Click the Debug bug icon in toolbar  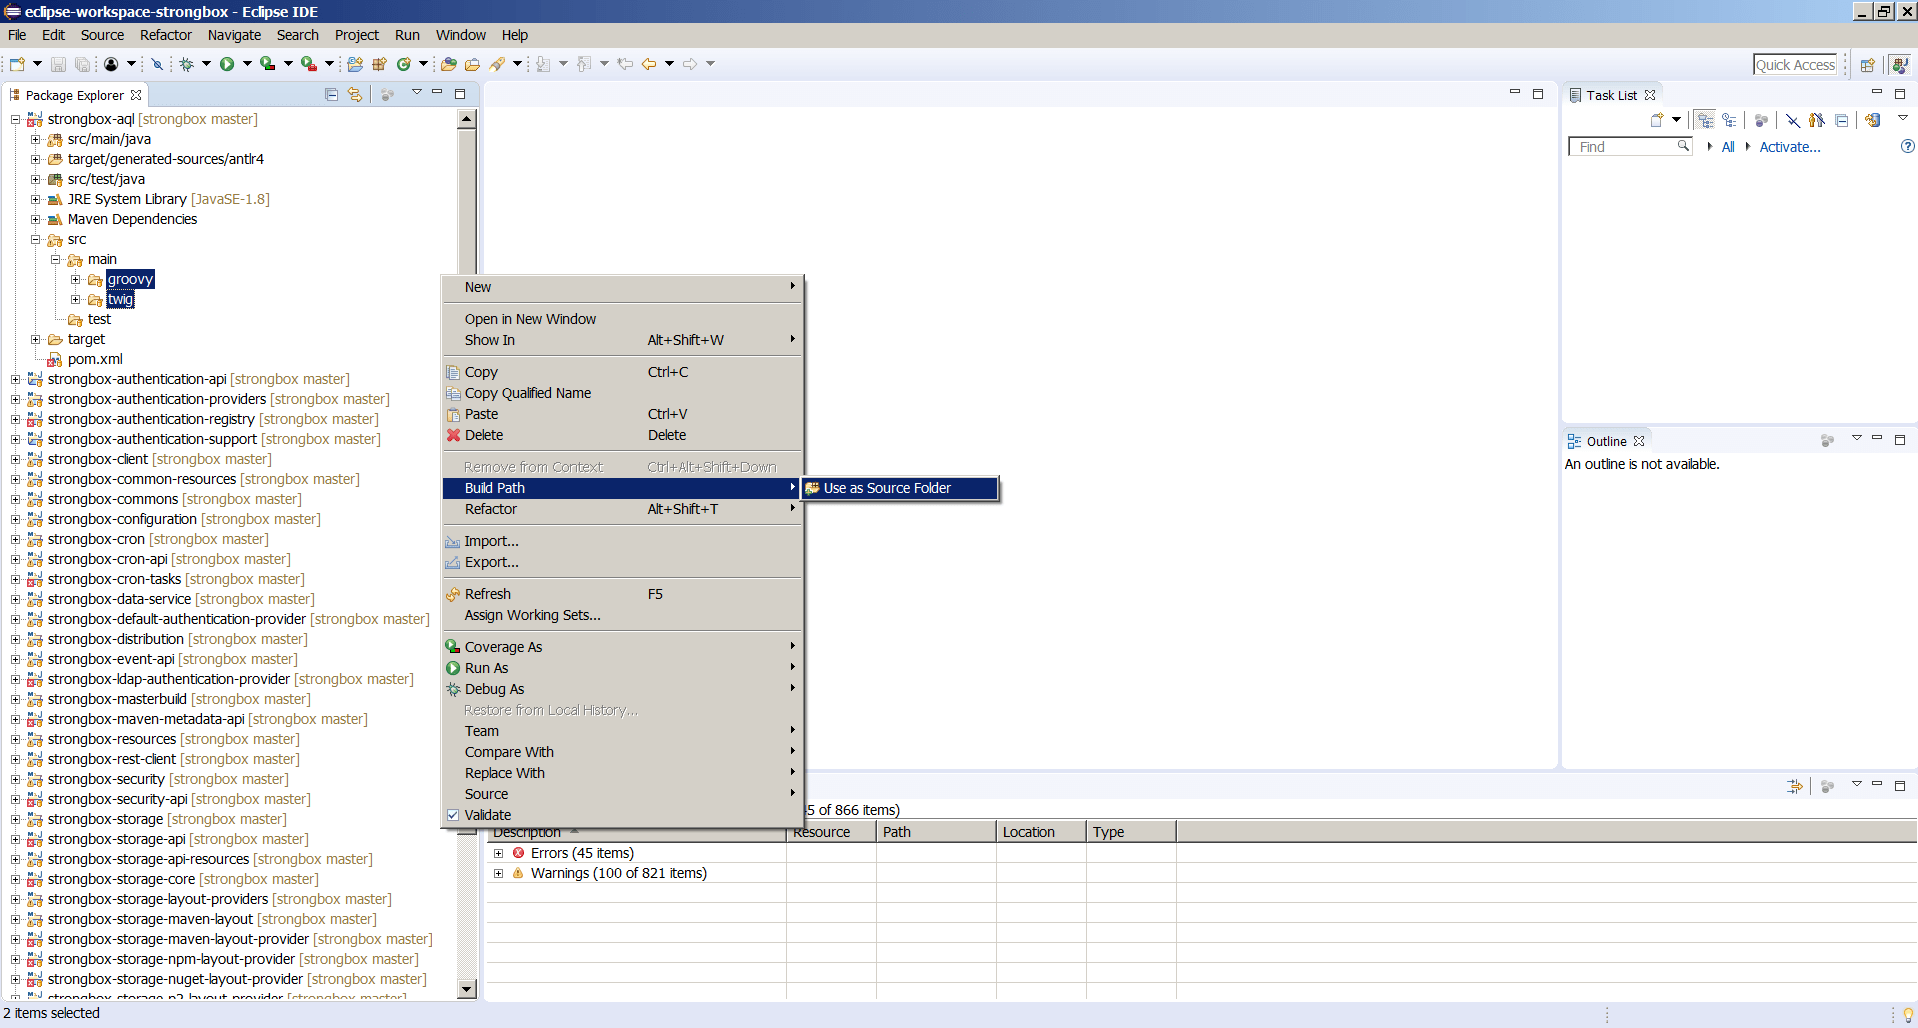point(186,64)
